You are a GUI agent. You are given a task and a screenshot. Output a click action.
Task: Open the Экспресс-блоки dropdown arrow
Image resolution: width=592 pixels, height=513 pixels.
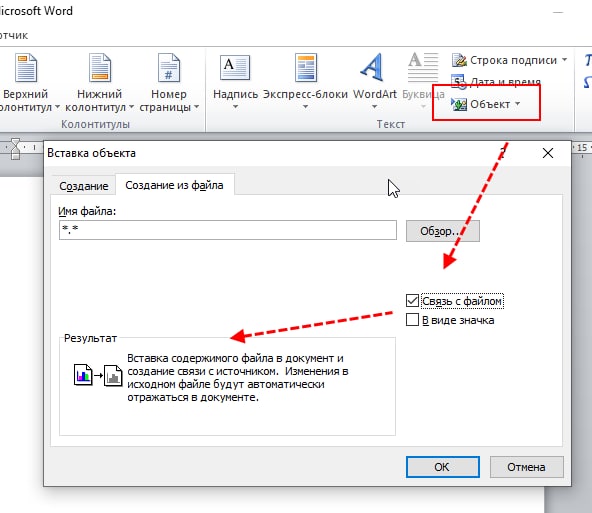pos(305,107)
